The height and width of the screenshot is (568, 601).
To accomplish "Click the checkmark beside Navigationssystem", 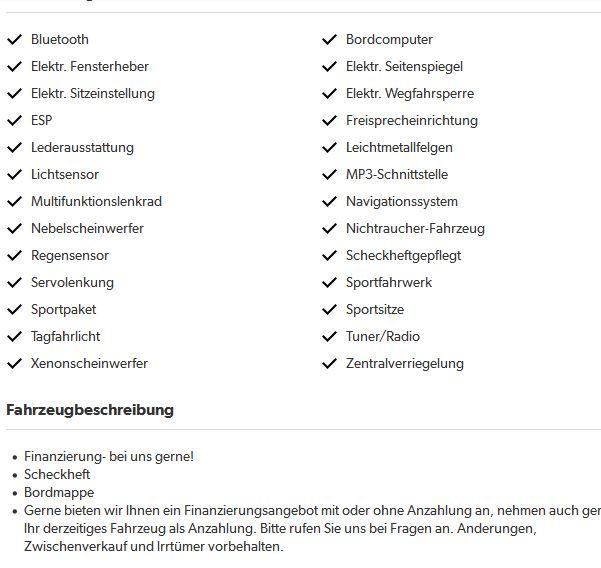I will 329,202.
